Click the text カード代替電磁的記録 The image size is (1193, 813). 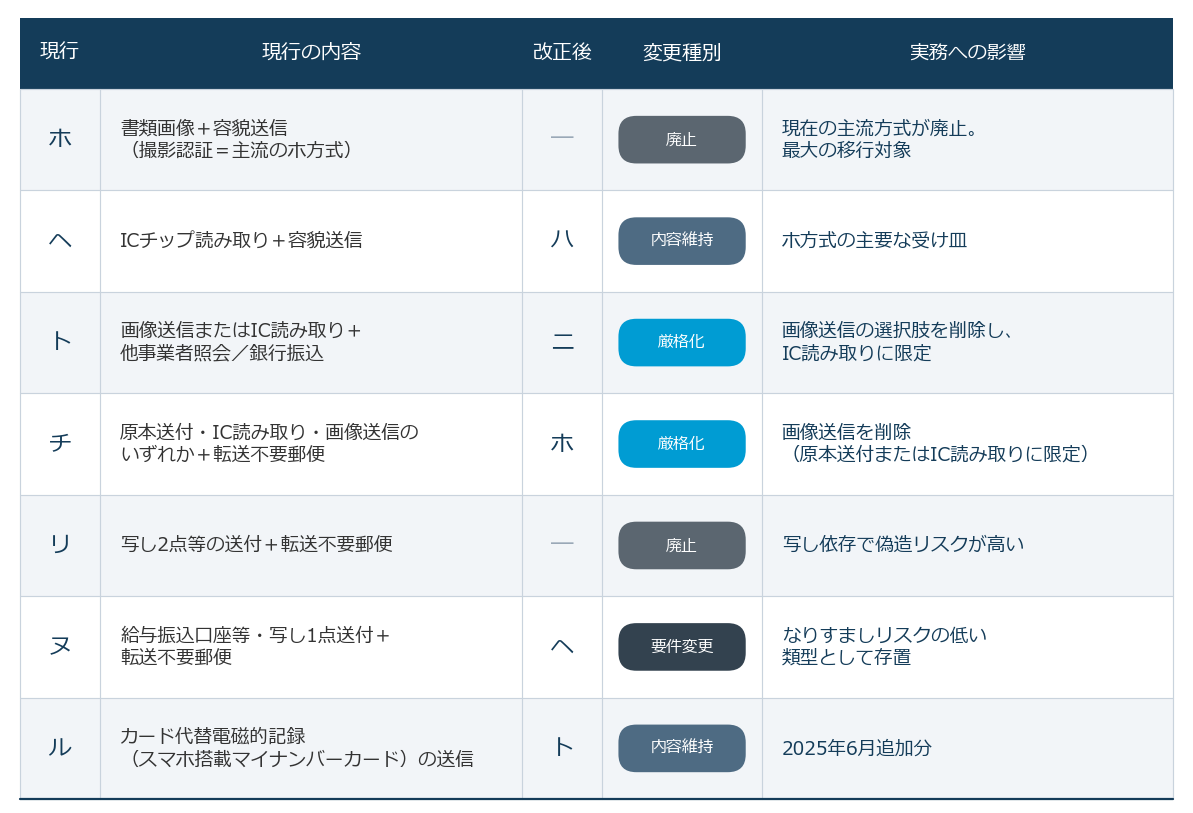click(x=213, y=736)
